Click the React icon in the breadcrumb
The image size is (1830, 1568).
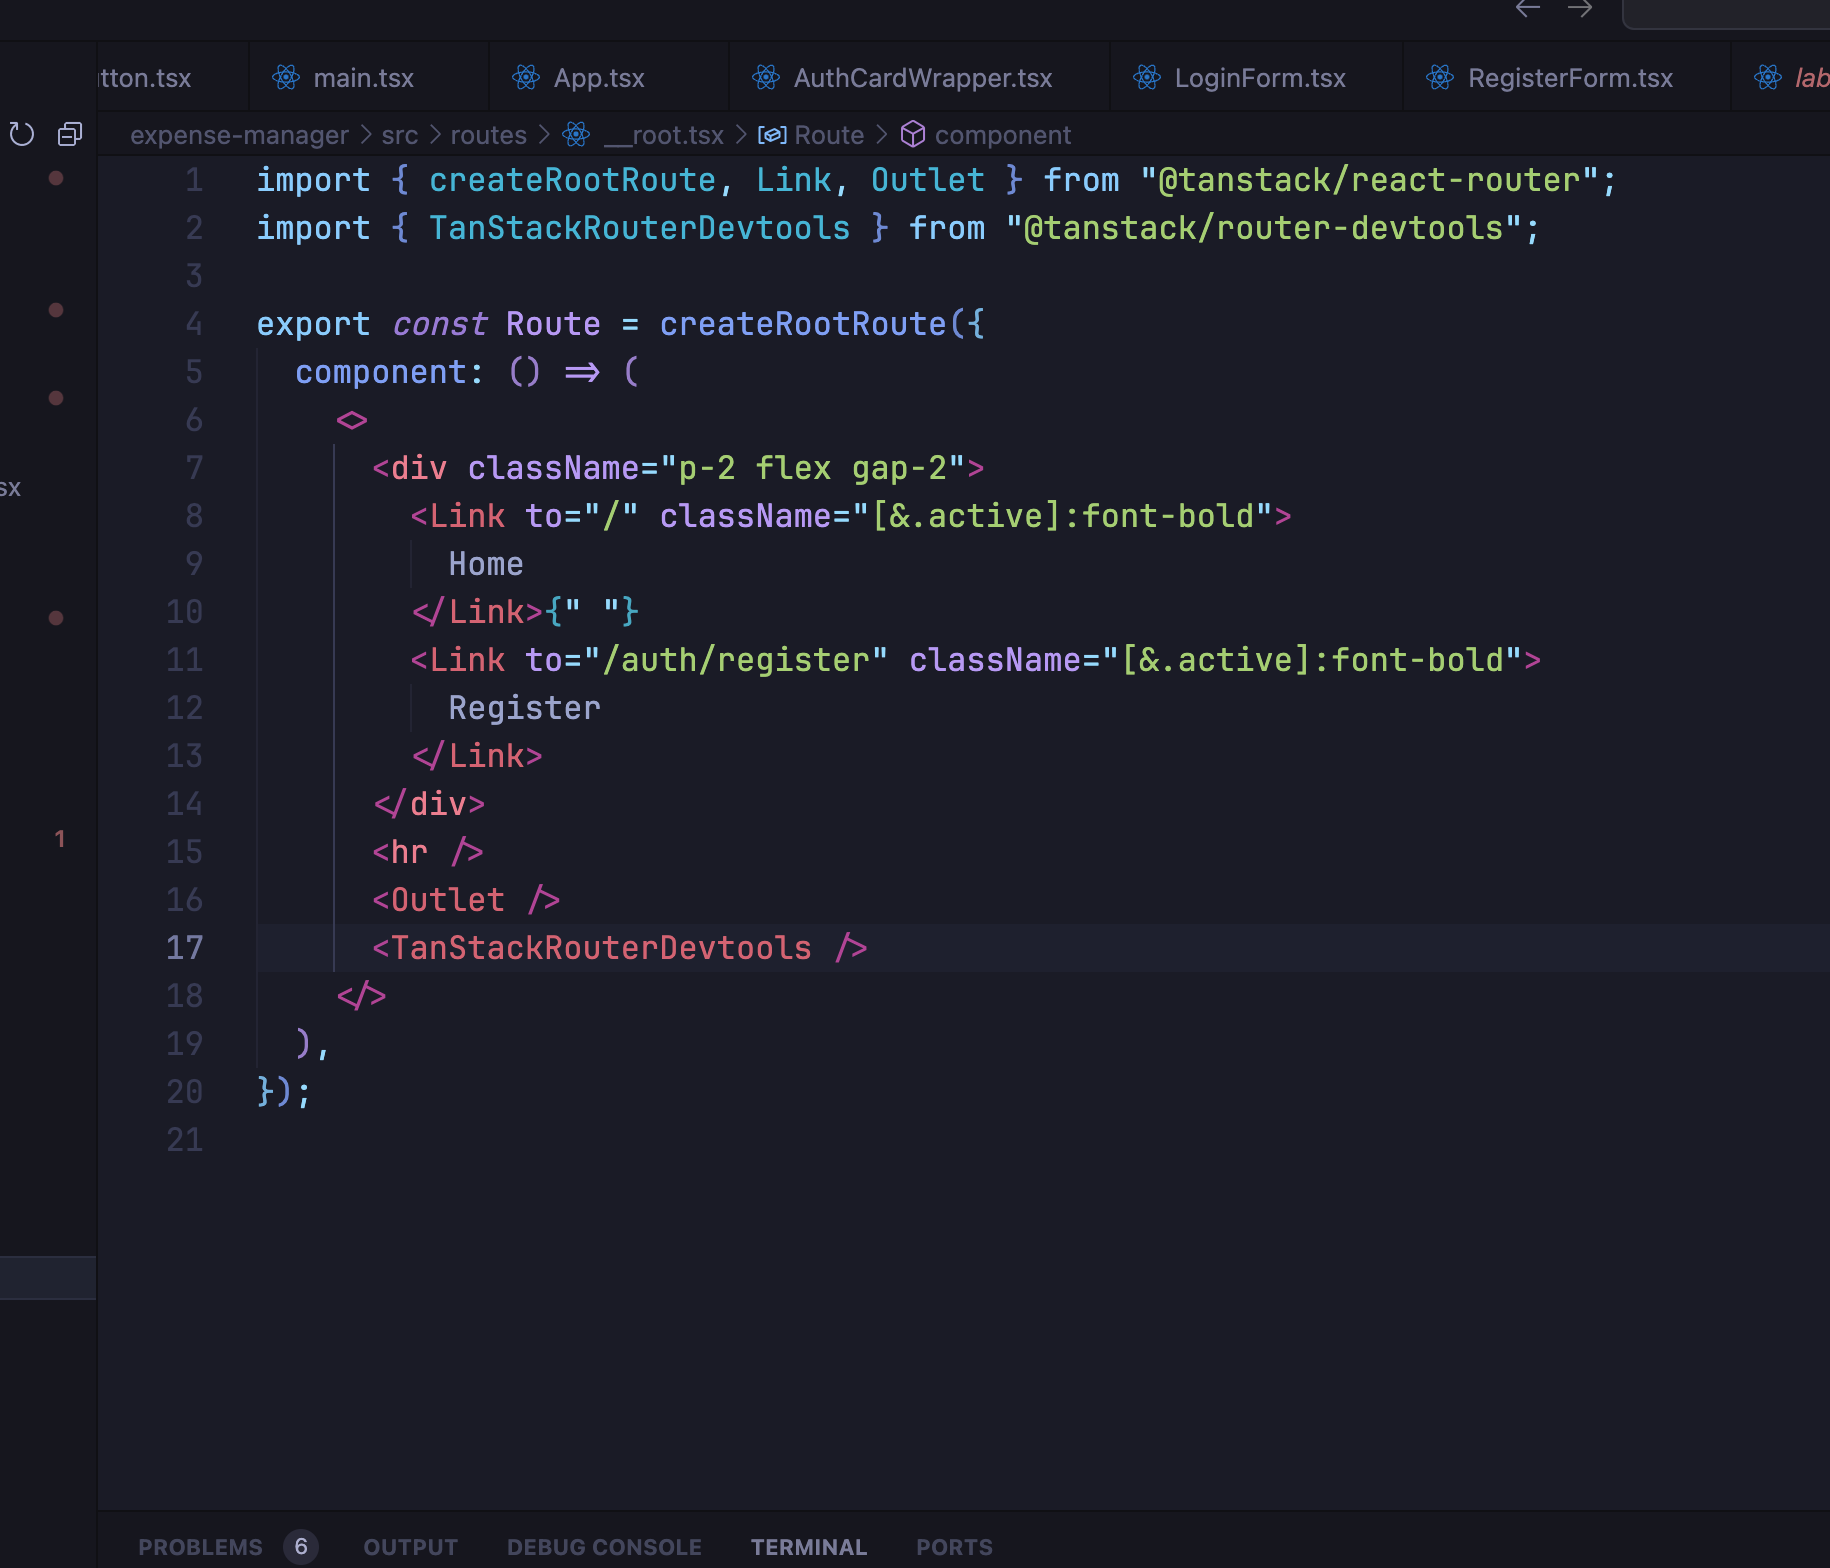576,134
